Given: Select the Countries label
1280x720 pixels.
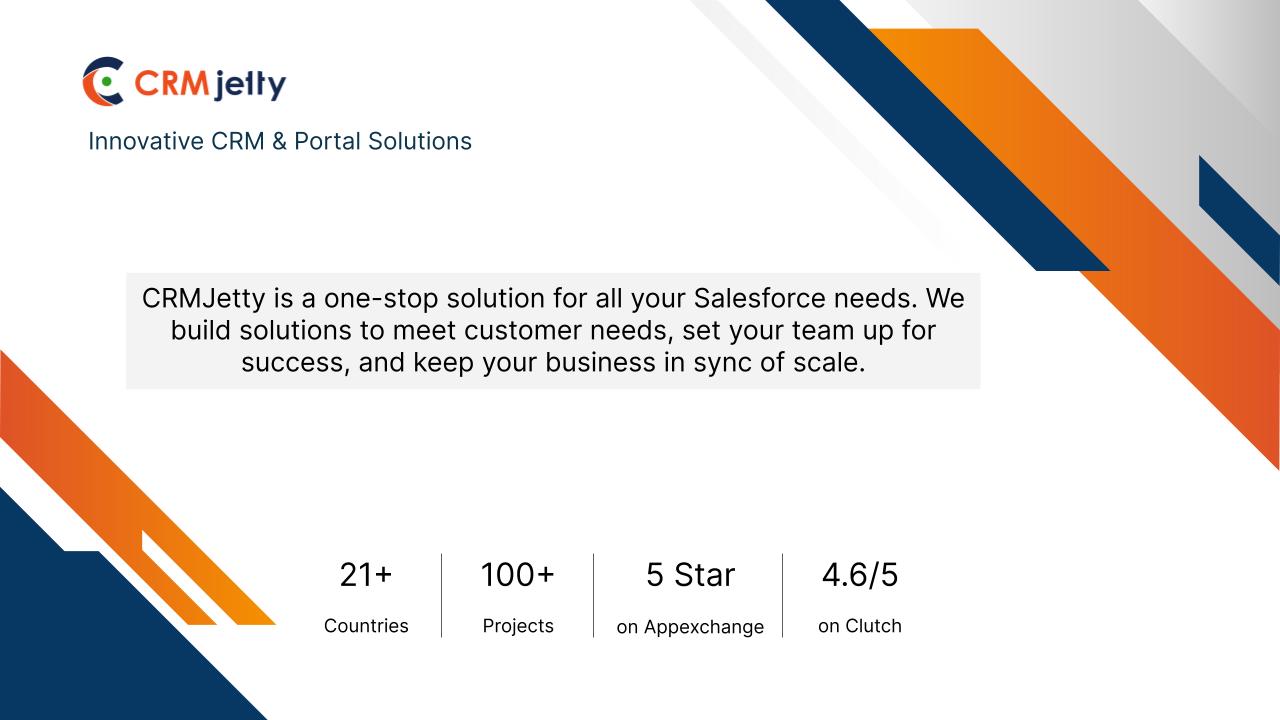Looking at the screenshot, I should (366, 626).
